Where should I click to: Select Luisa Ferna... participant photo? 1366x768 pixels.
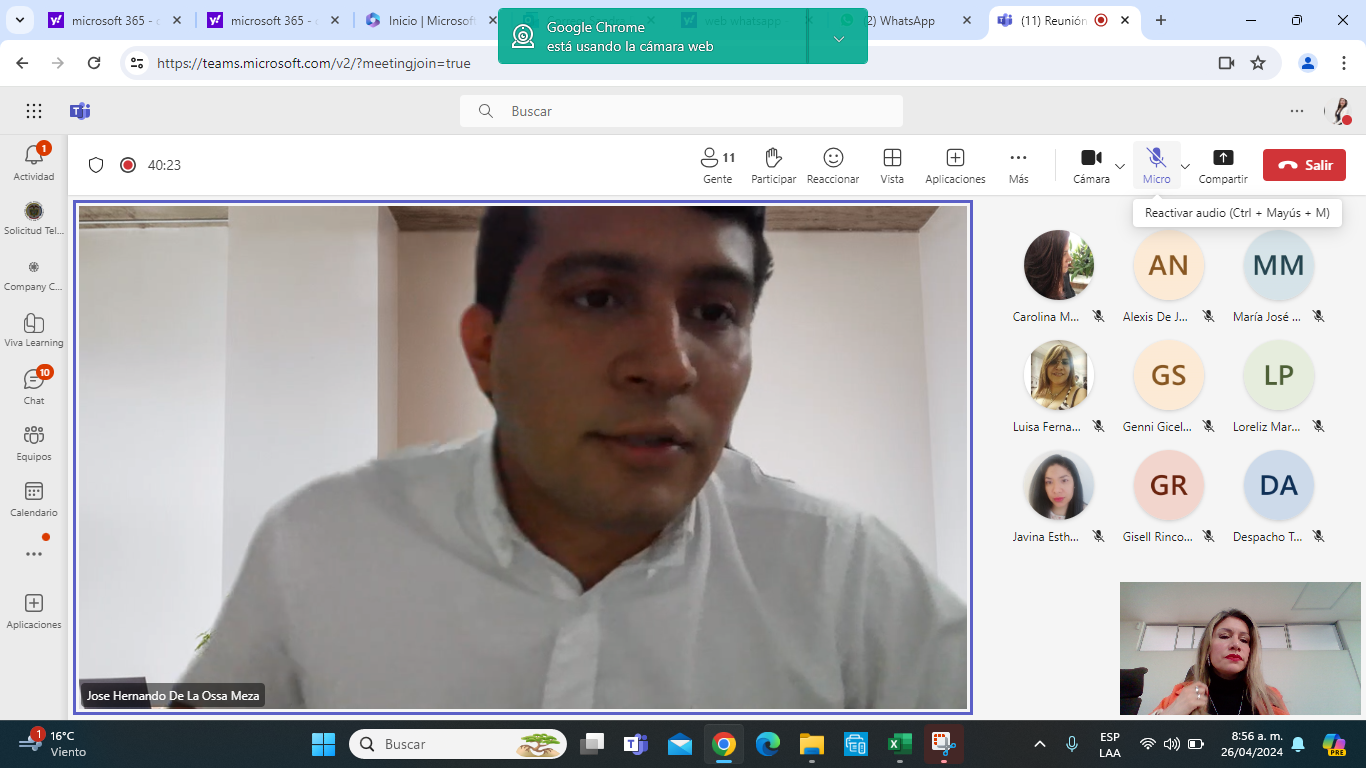pos(1059,375)
